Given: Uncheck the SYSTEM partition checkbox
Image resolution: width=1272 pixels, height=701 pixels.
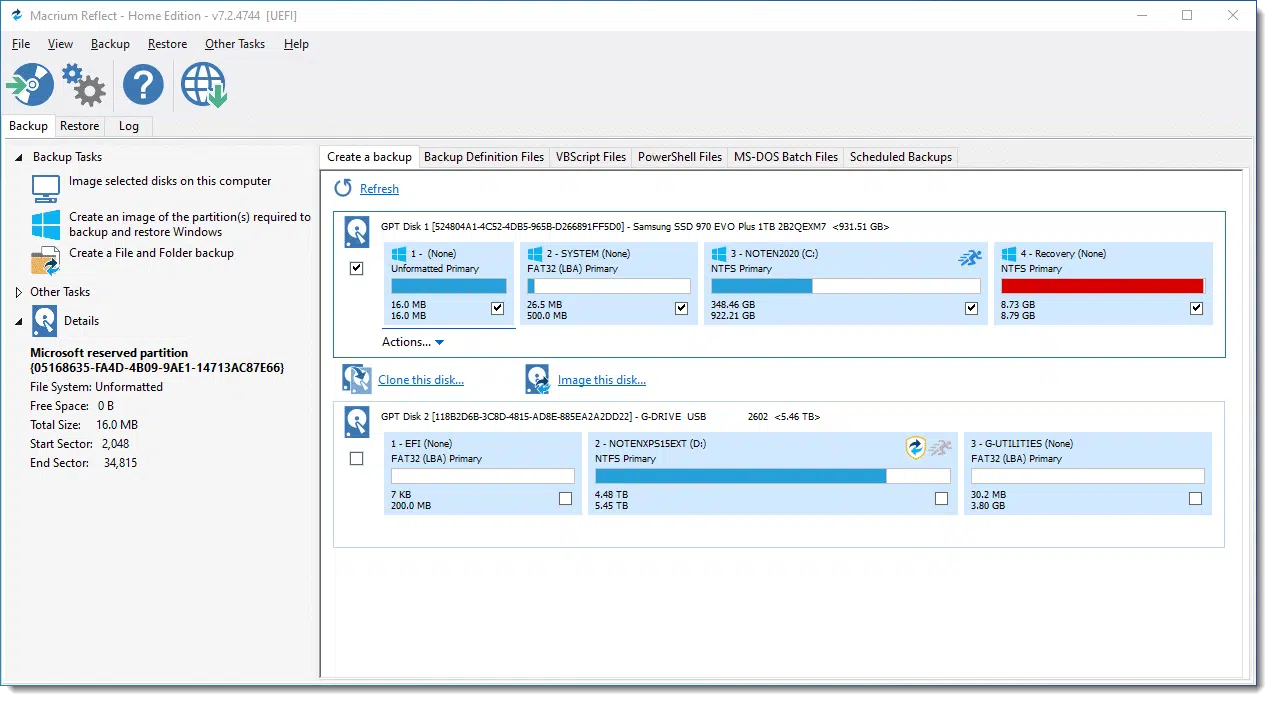Looking at the screenshot, I should click(682, 309).
